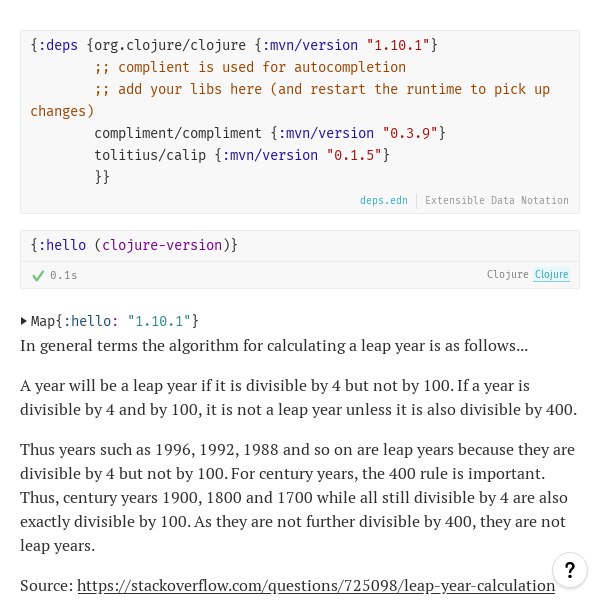Viewport: 600px width, 600px height.
Task: Click the deps.edn file name label
Action: point(384,200)
